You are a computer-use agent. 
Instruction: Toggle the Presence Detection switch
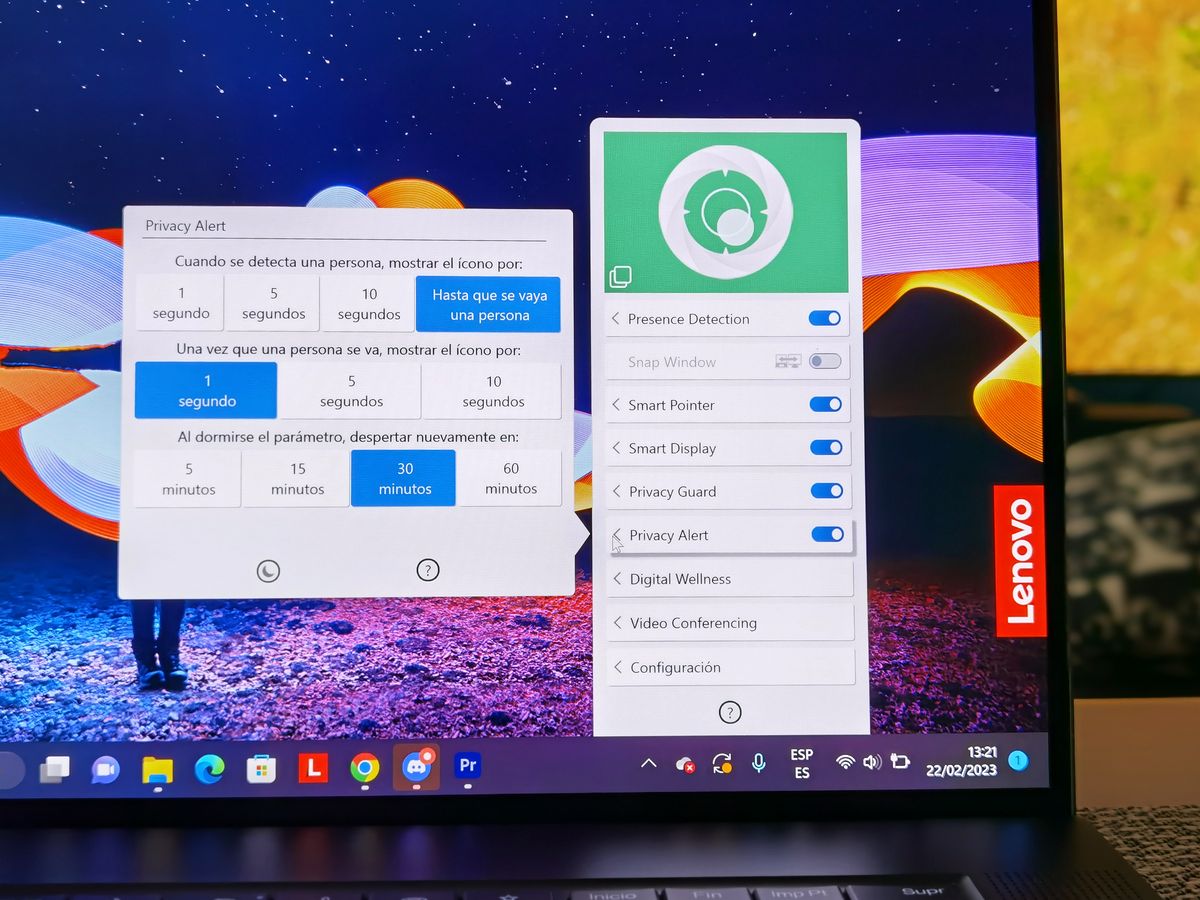[825, 318]
